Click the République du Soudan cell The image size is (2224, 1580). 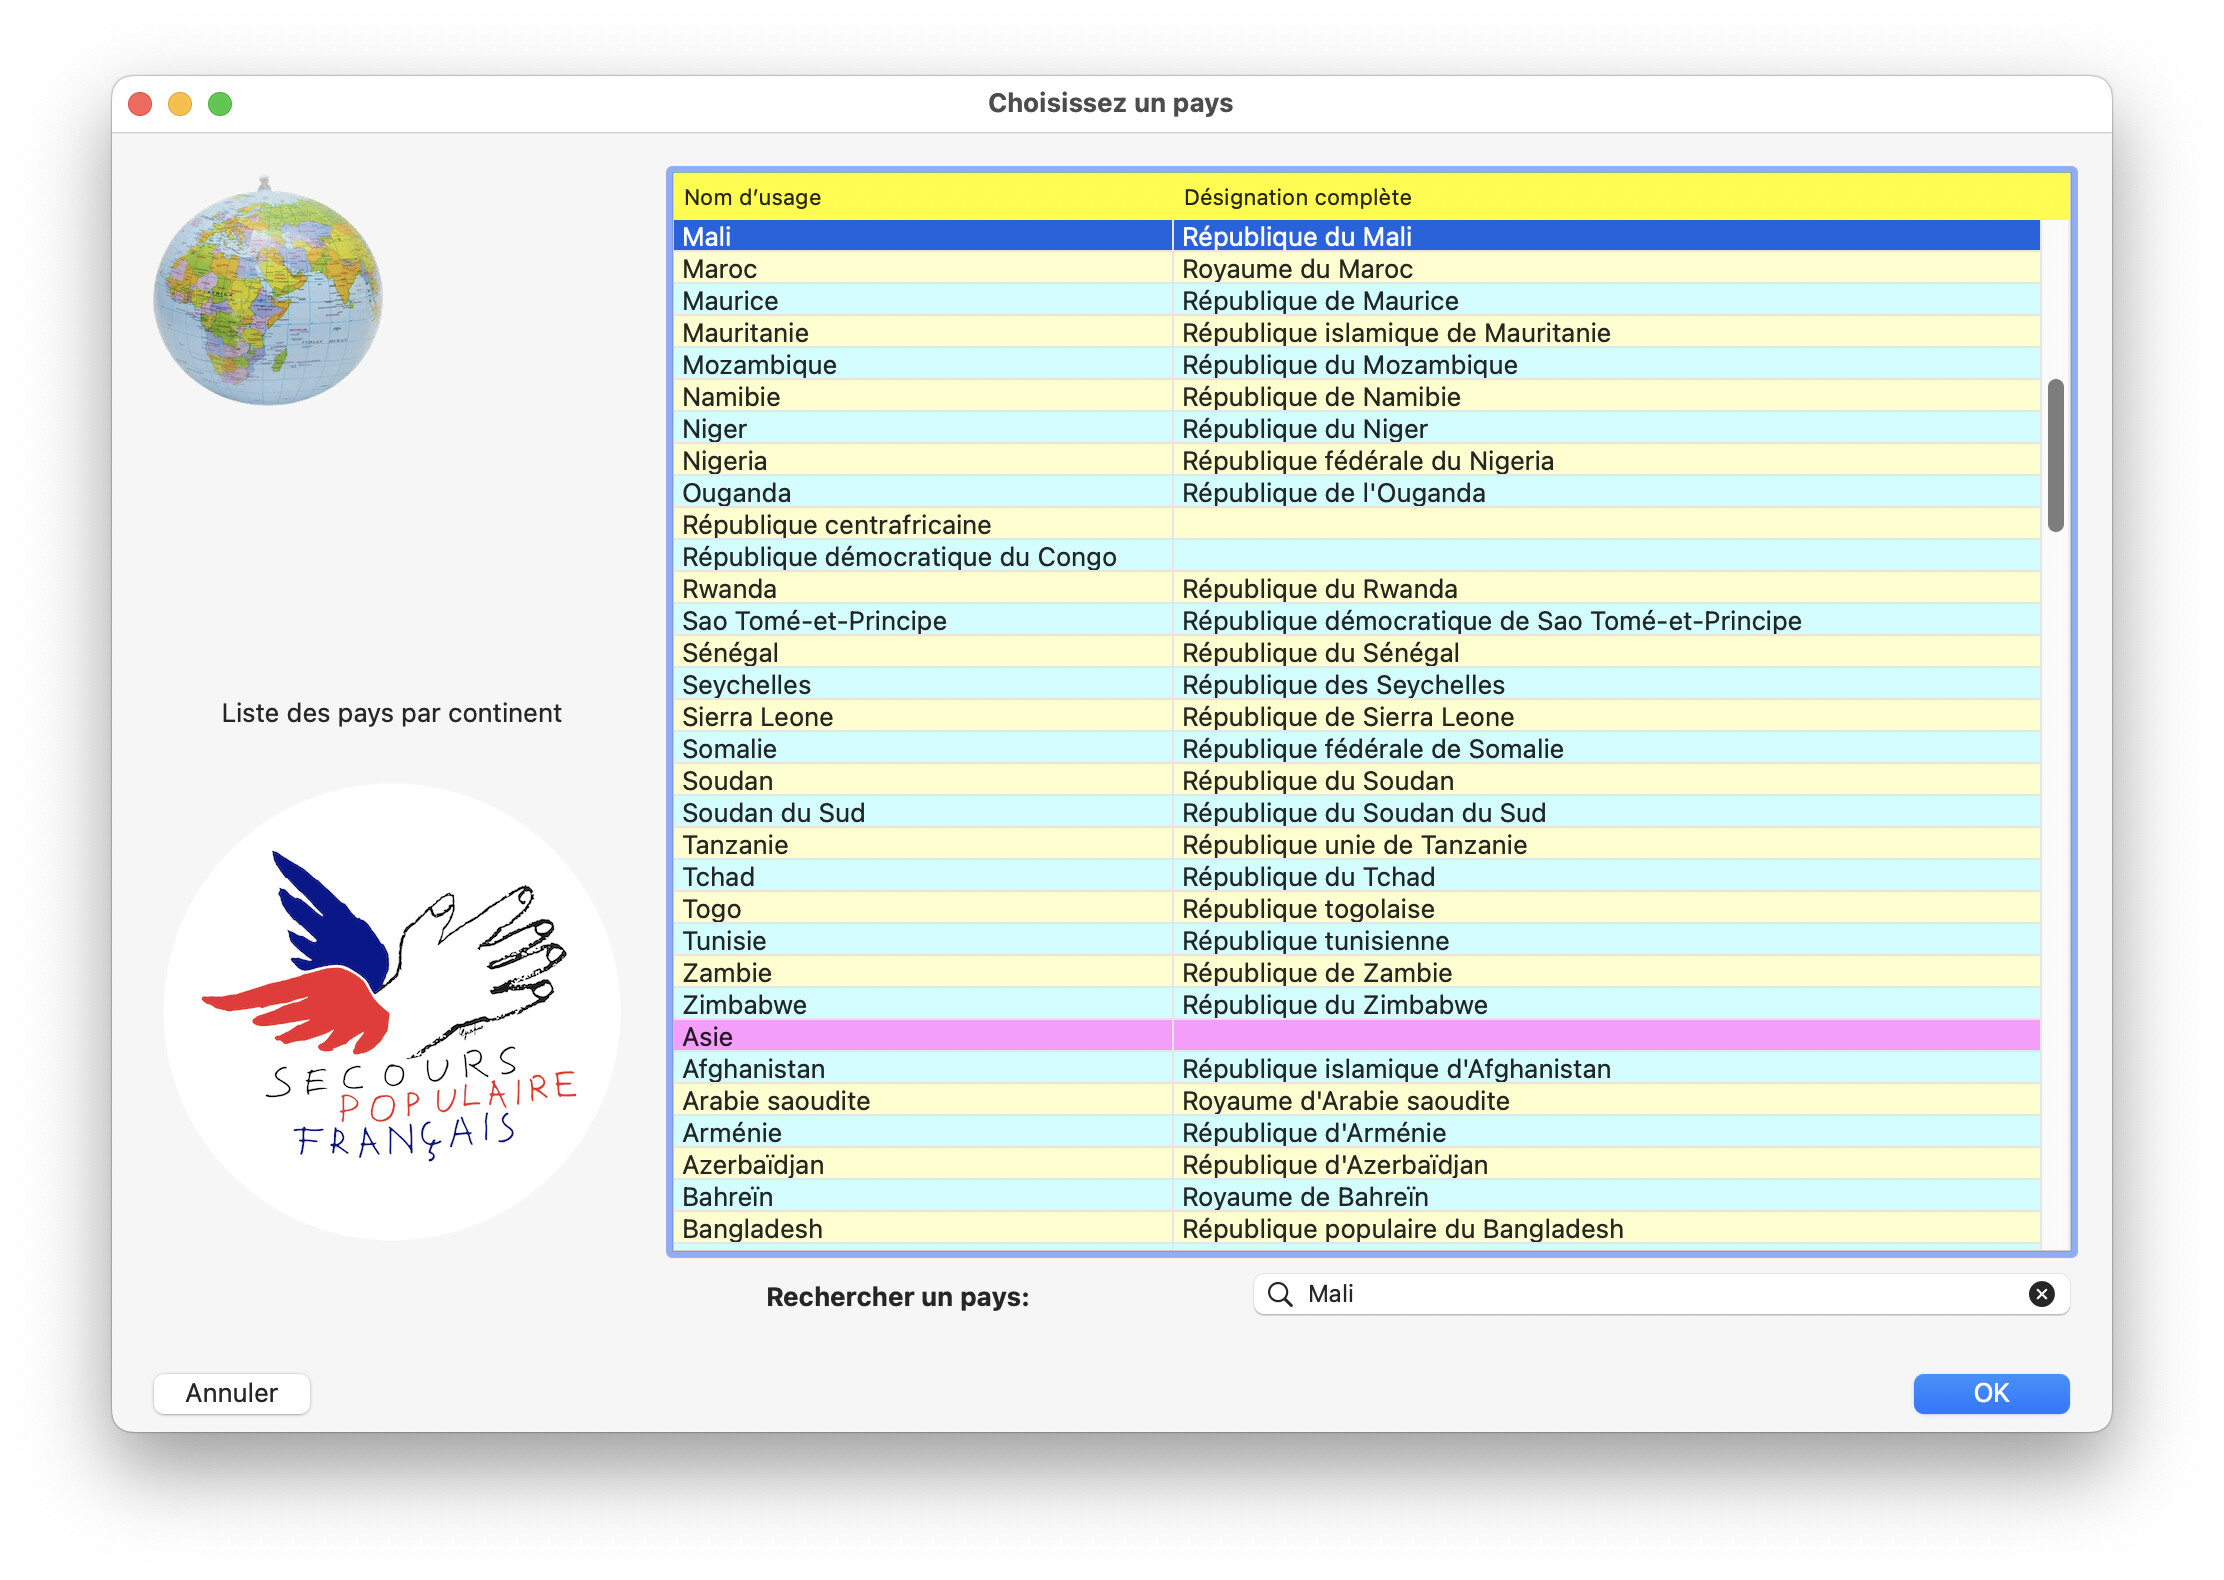[1607, 780]
